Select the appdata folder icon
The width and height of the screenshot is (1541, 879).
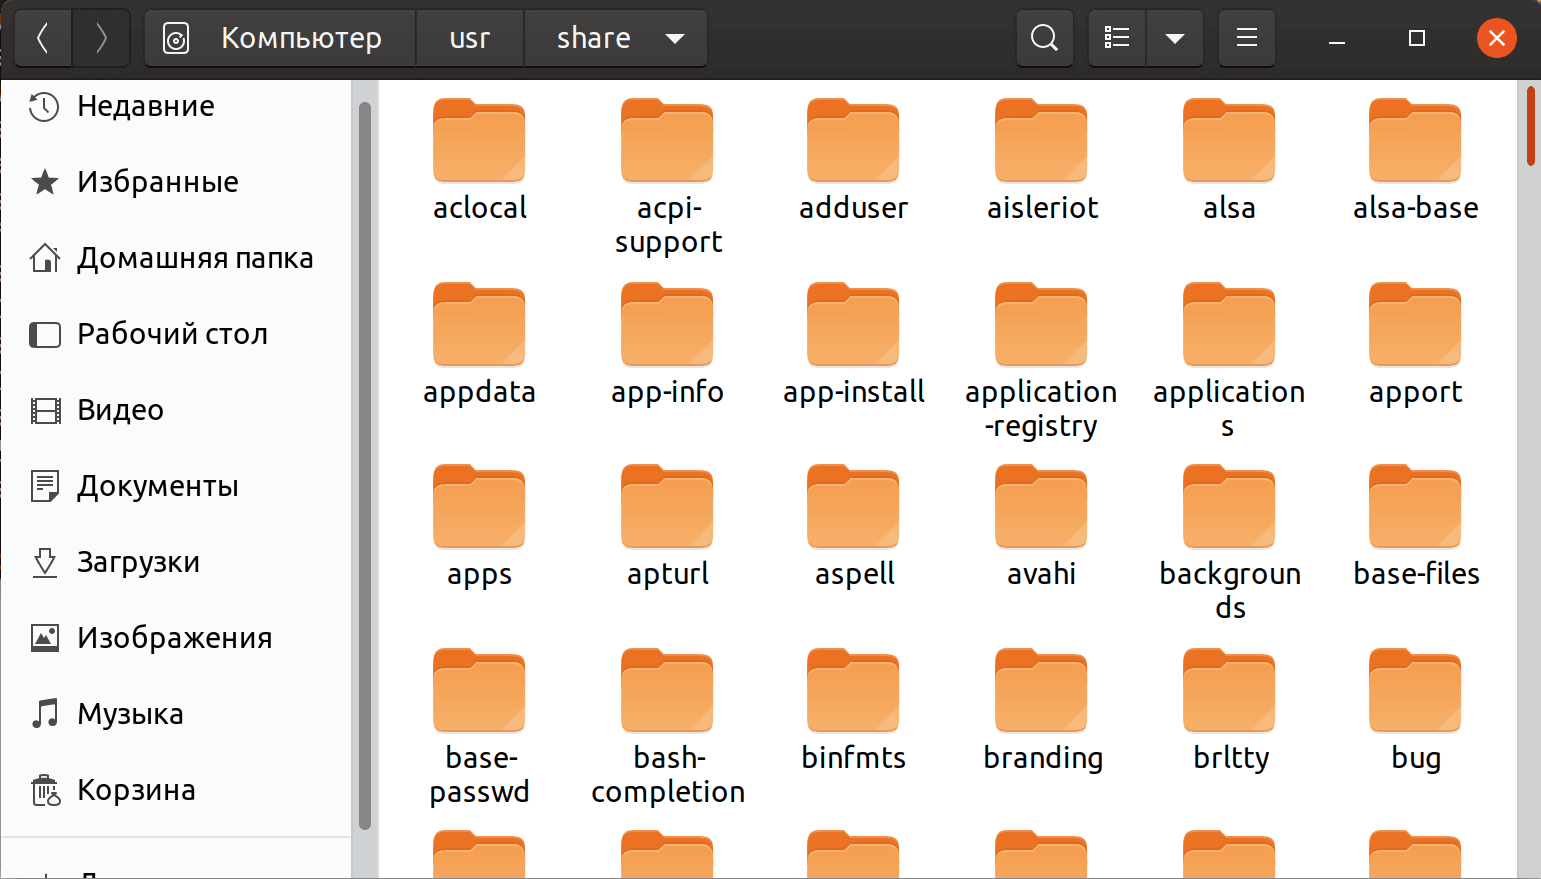tap(479, 325)
